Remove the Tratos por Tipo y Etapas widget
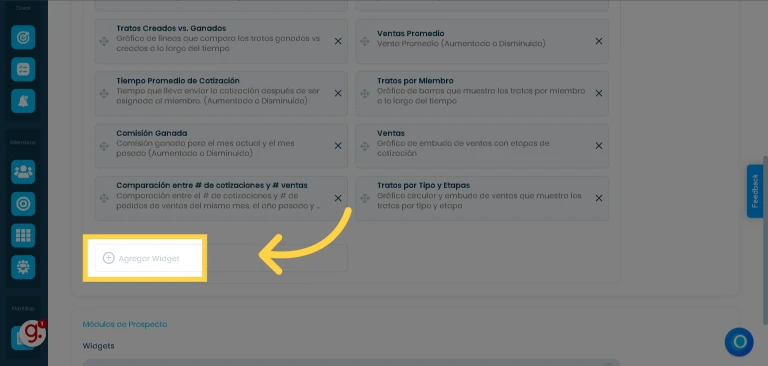The image size is (768, 366). [x=599, y=198]
